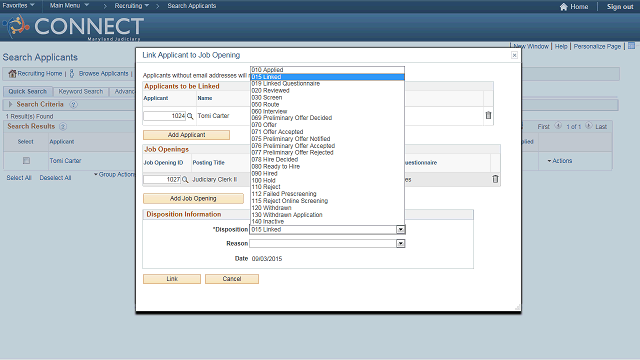Check the Tomi Carter select checkbox
The image size is (640, 360).
(x=27, y=161)
